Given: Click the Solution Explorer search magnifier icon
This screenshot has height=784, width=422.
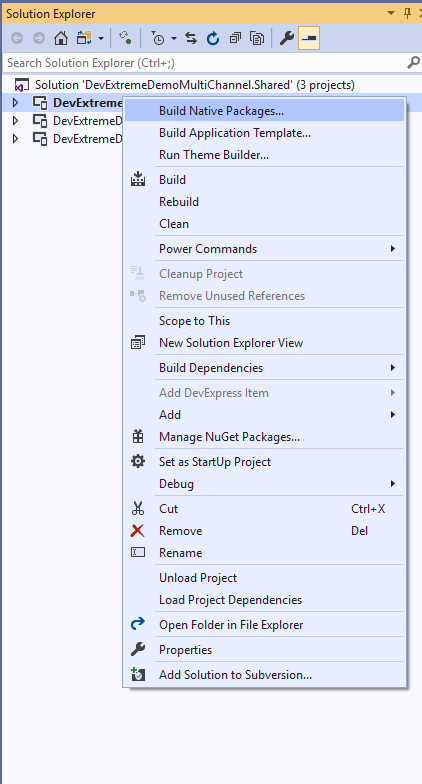Looking at the screenshot, I should click(x=414, y=62).
